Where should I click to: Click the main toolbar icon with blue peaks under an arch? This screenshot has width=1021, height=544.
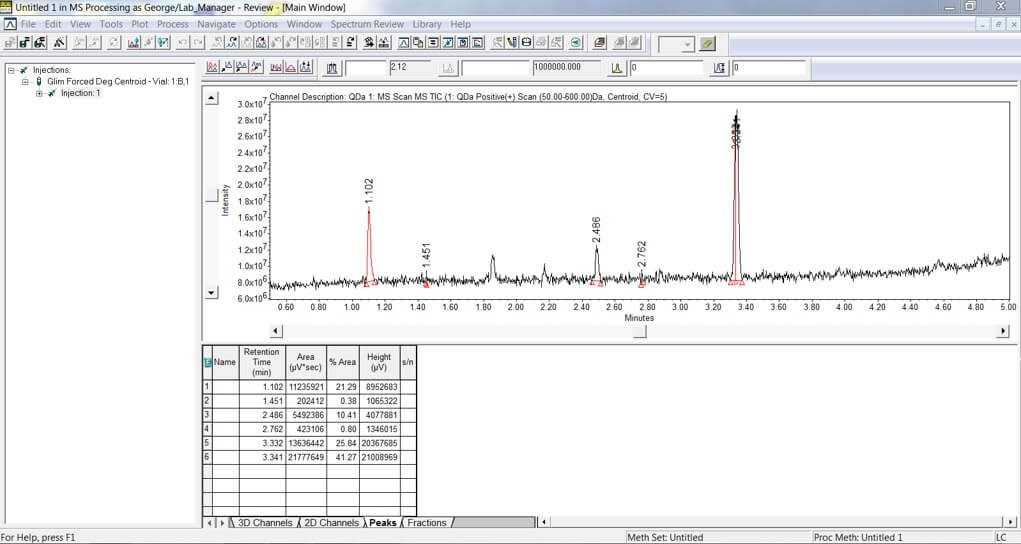click(261, 43)
